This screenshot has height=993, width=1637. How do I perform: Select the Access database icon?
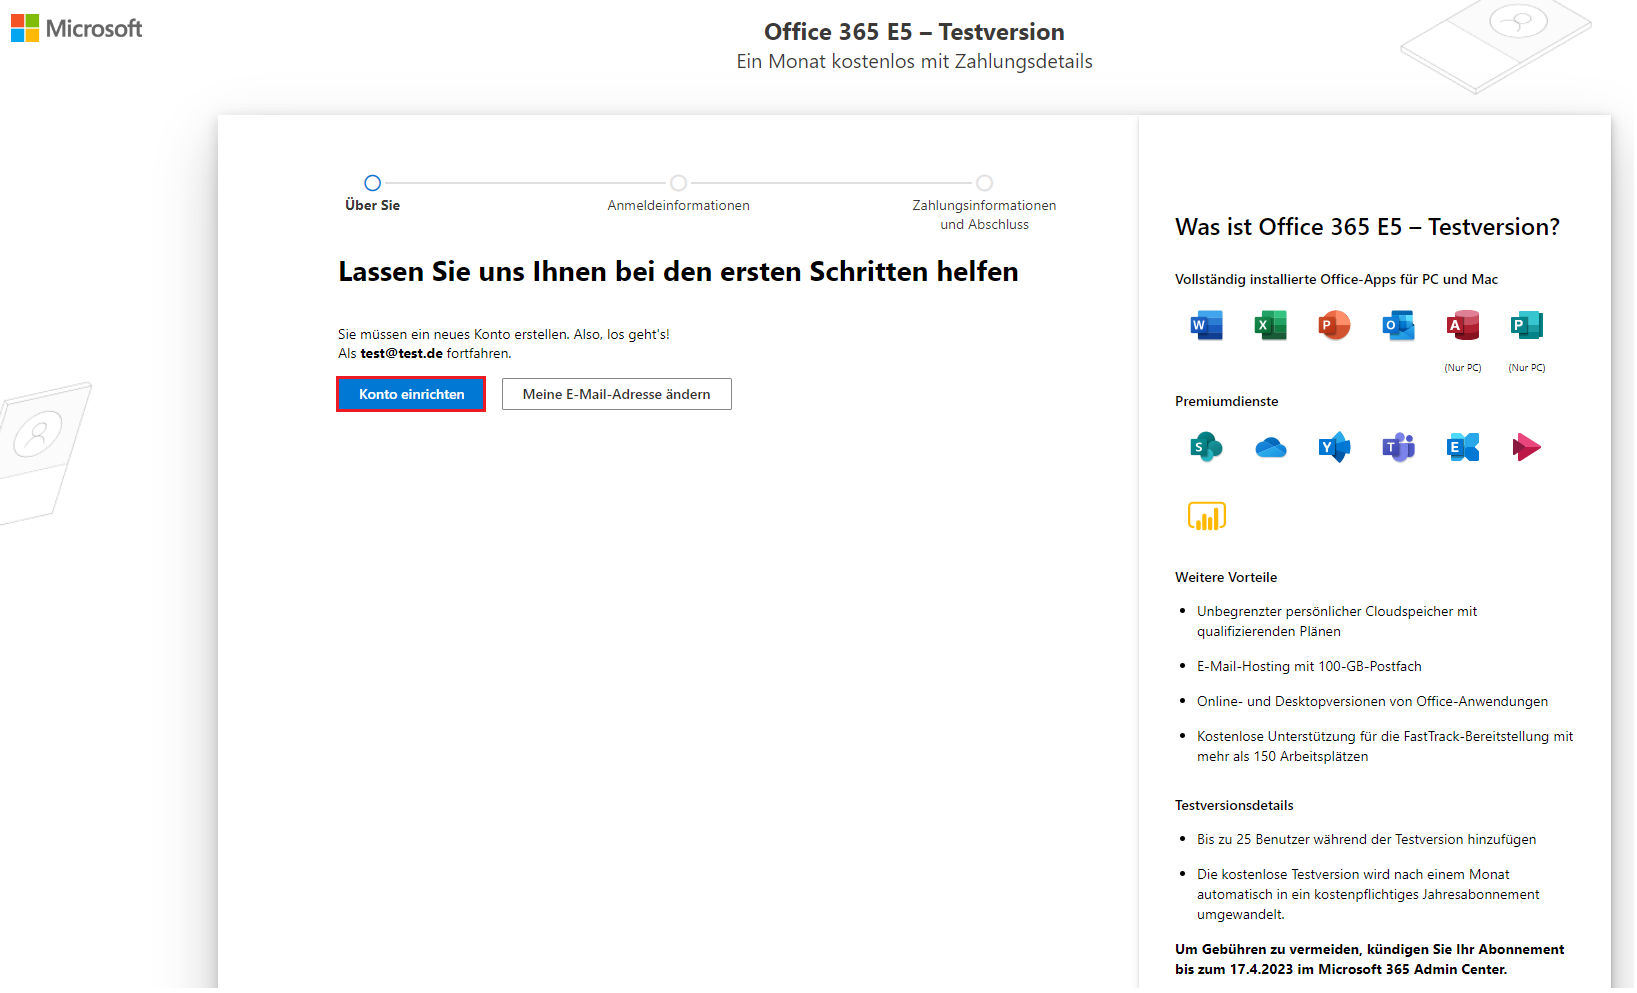[1462, 326]
